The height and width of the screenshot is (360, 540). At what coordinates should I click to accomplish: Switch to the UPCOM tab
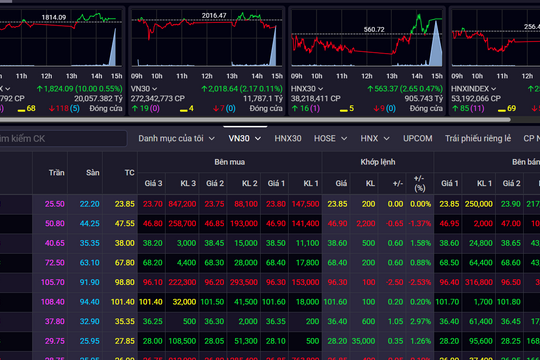(418, 138)
